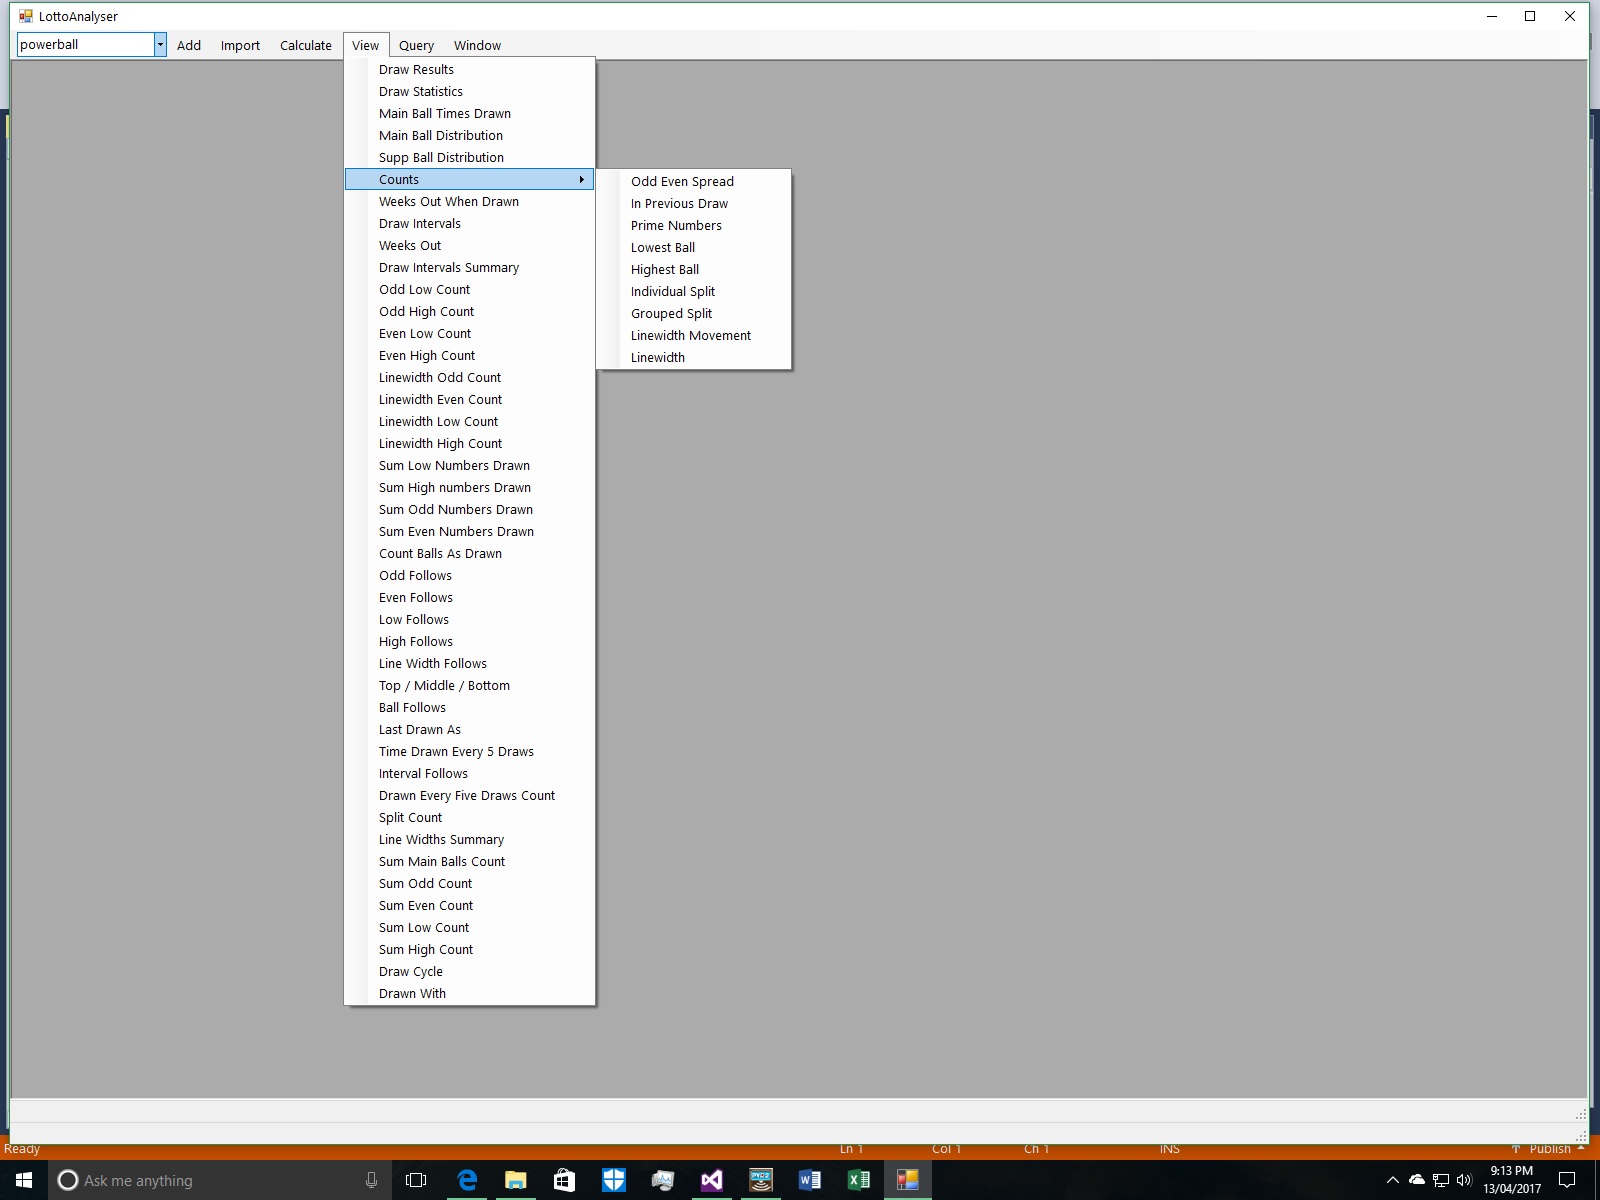The width and height of the screenshot is (1600, 1200).
Task: Open Windows Defender from the taskbar
Action: pos(614,1180)
